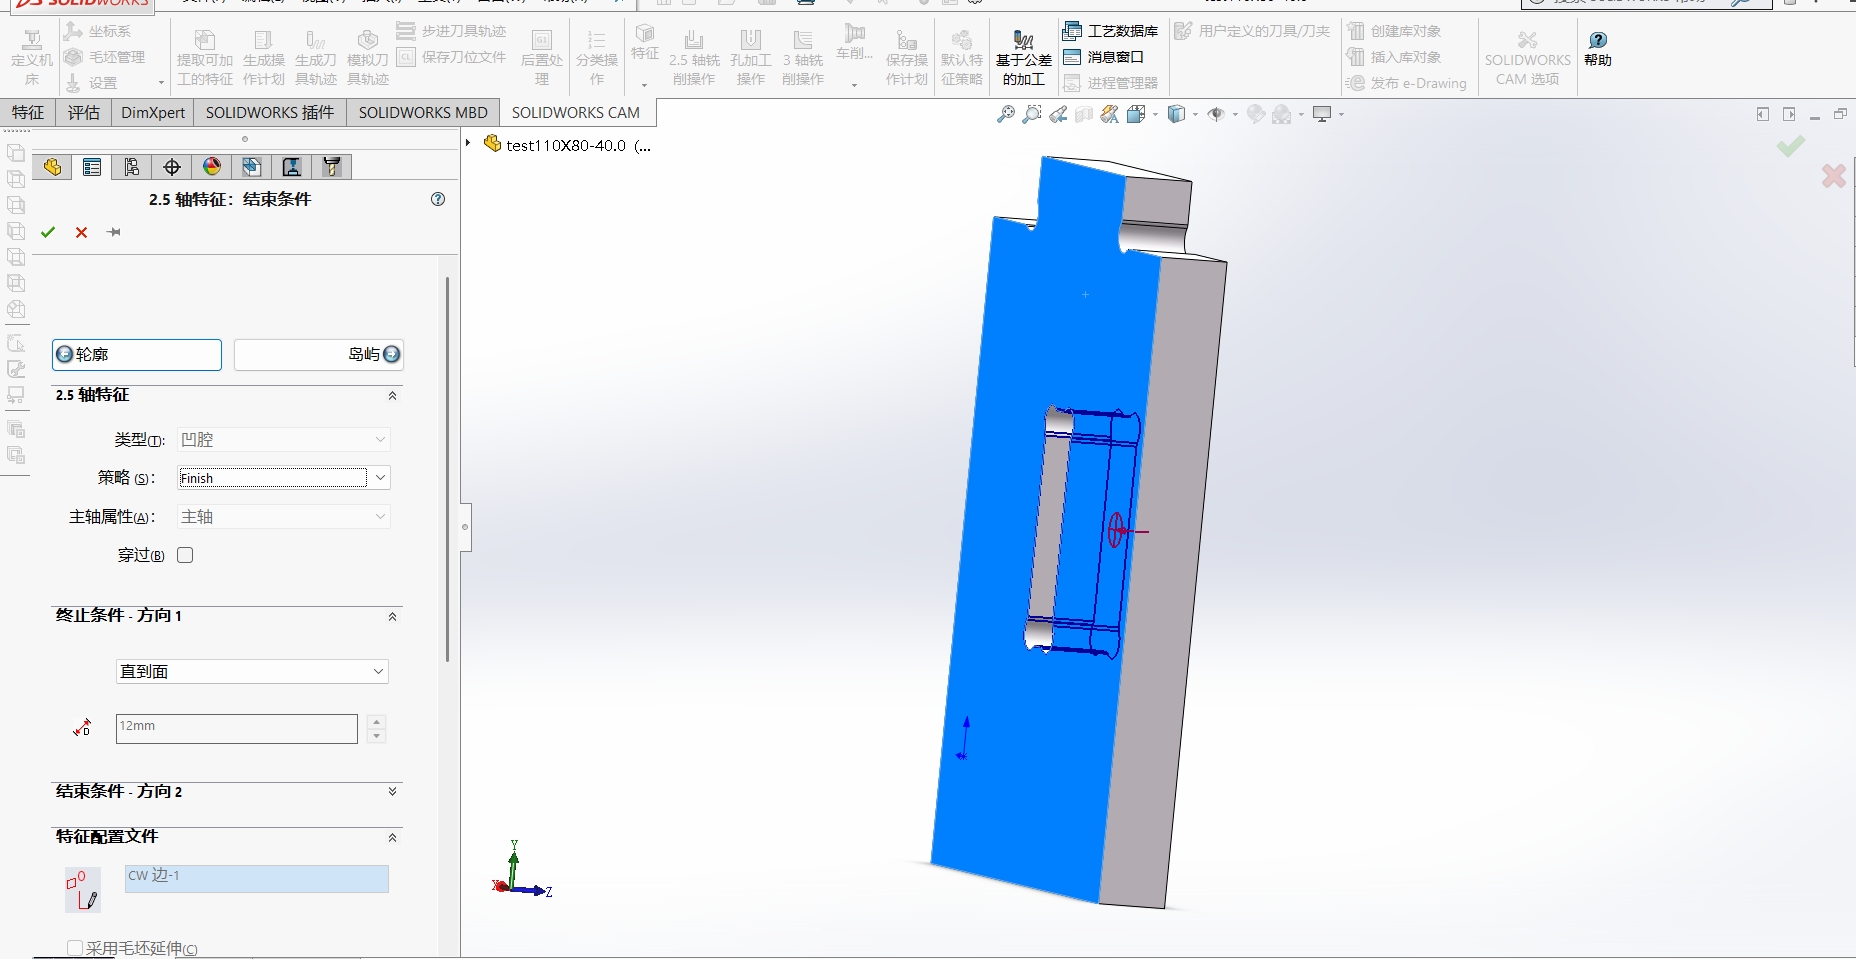Increase the depth value with up spinner

coord(376,721)
